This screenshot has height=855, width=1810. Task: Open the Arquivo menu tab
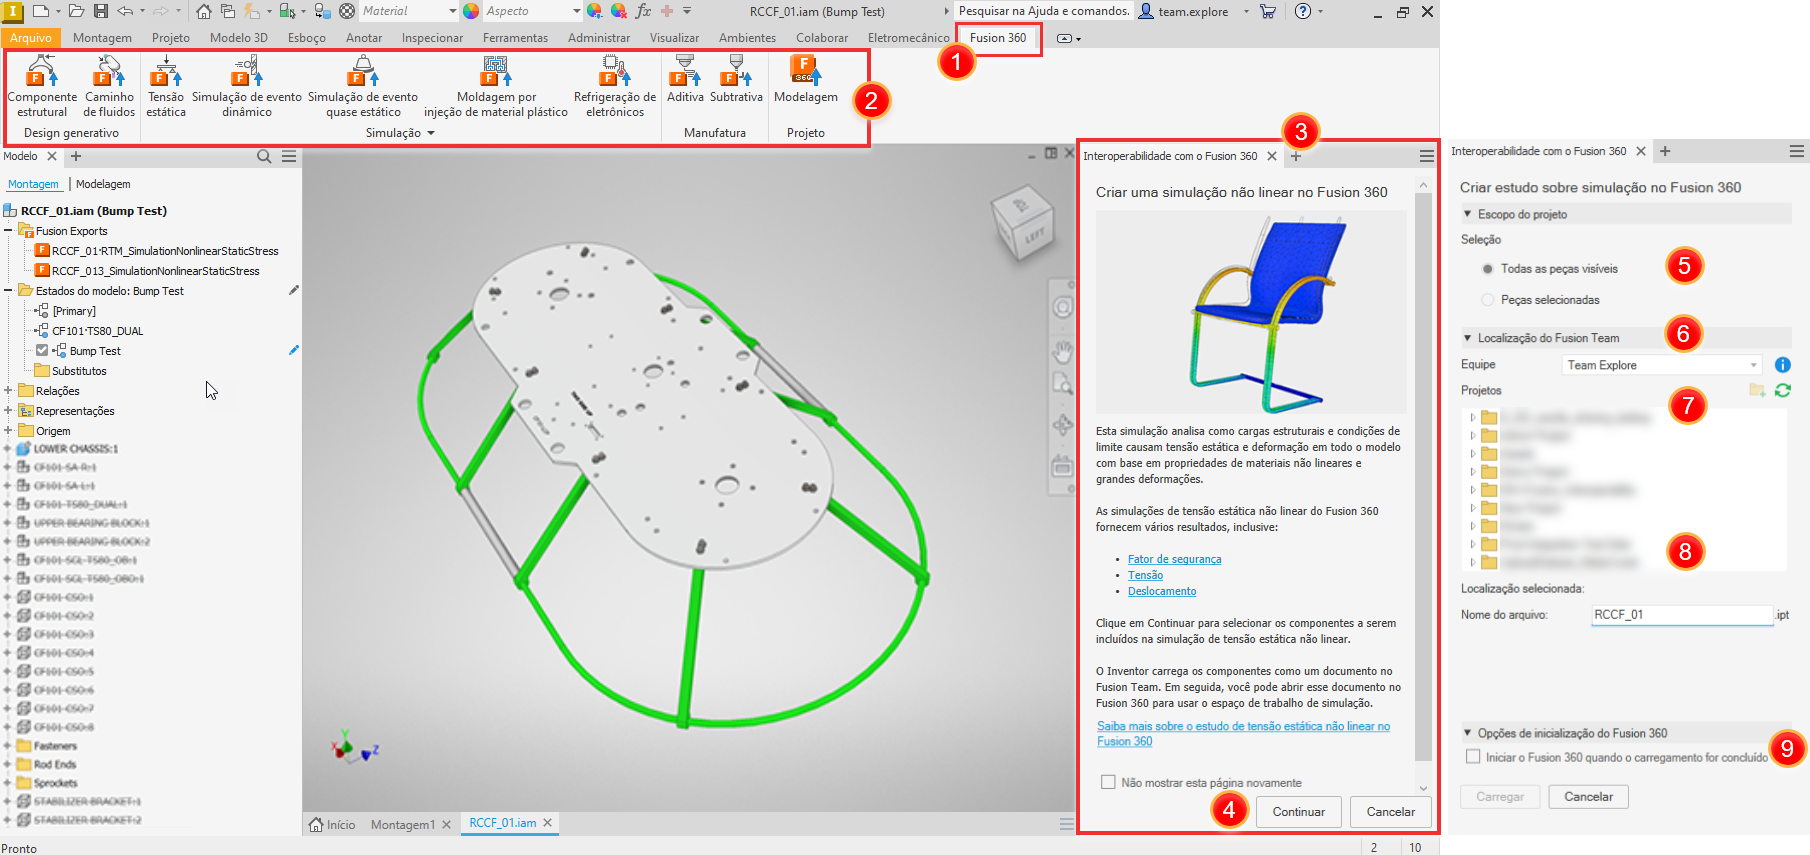click(x=31, y=38)
